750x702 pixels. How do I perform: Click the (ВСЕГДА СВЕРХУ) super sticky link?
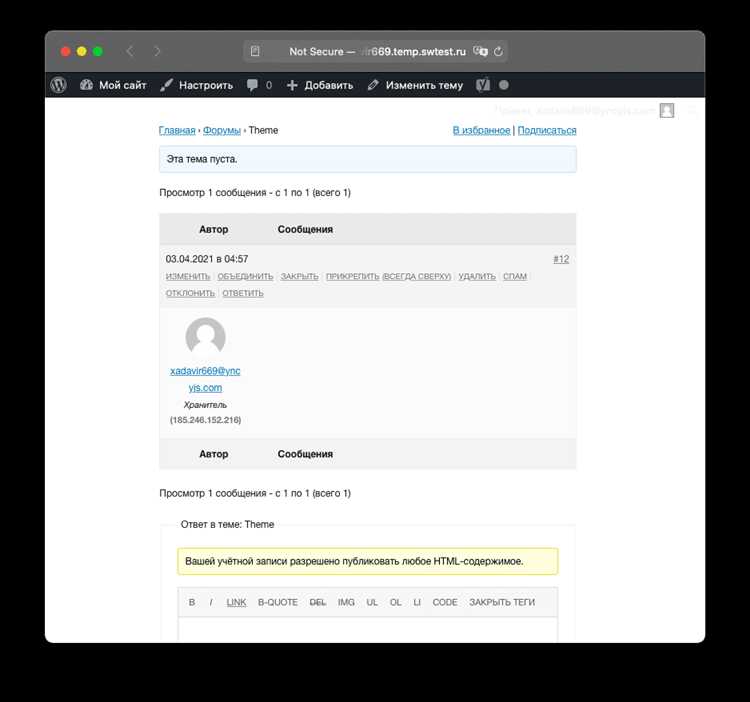[417, 276]
